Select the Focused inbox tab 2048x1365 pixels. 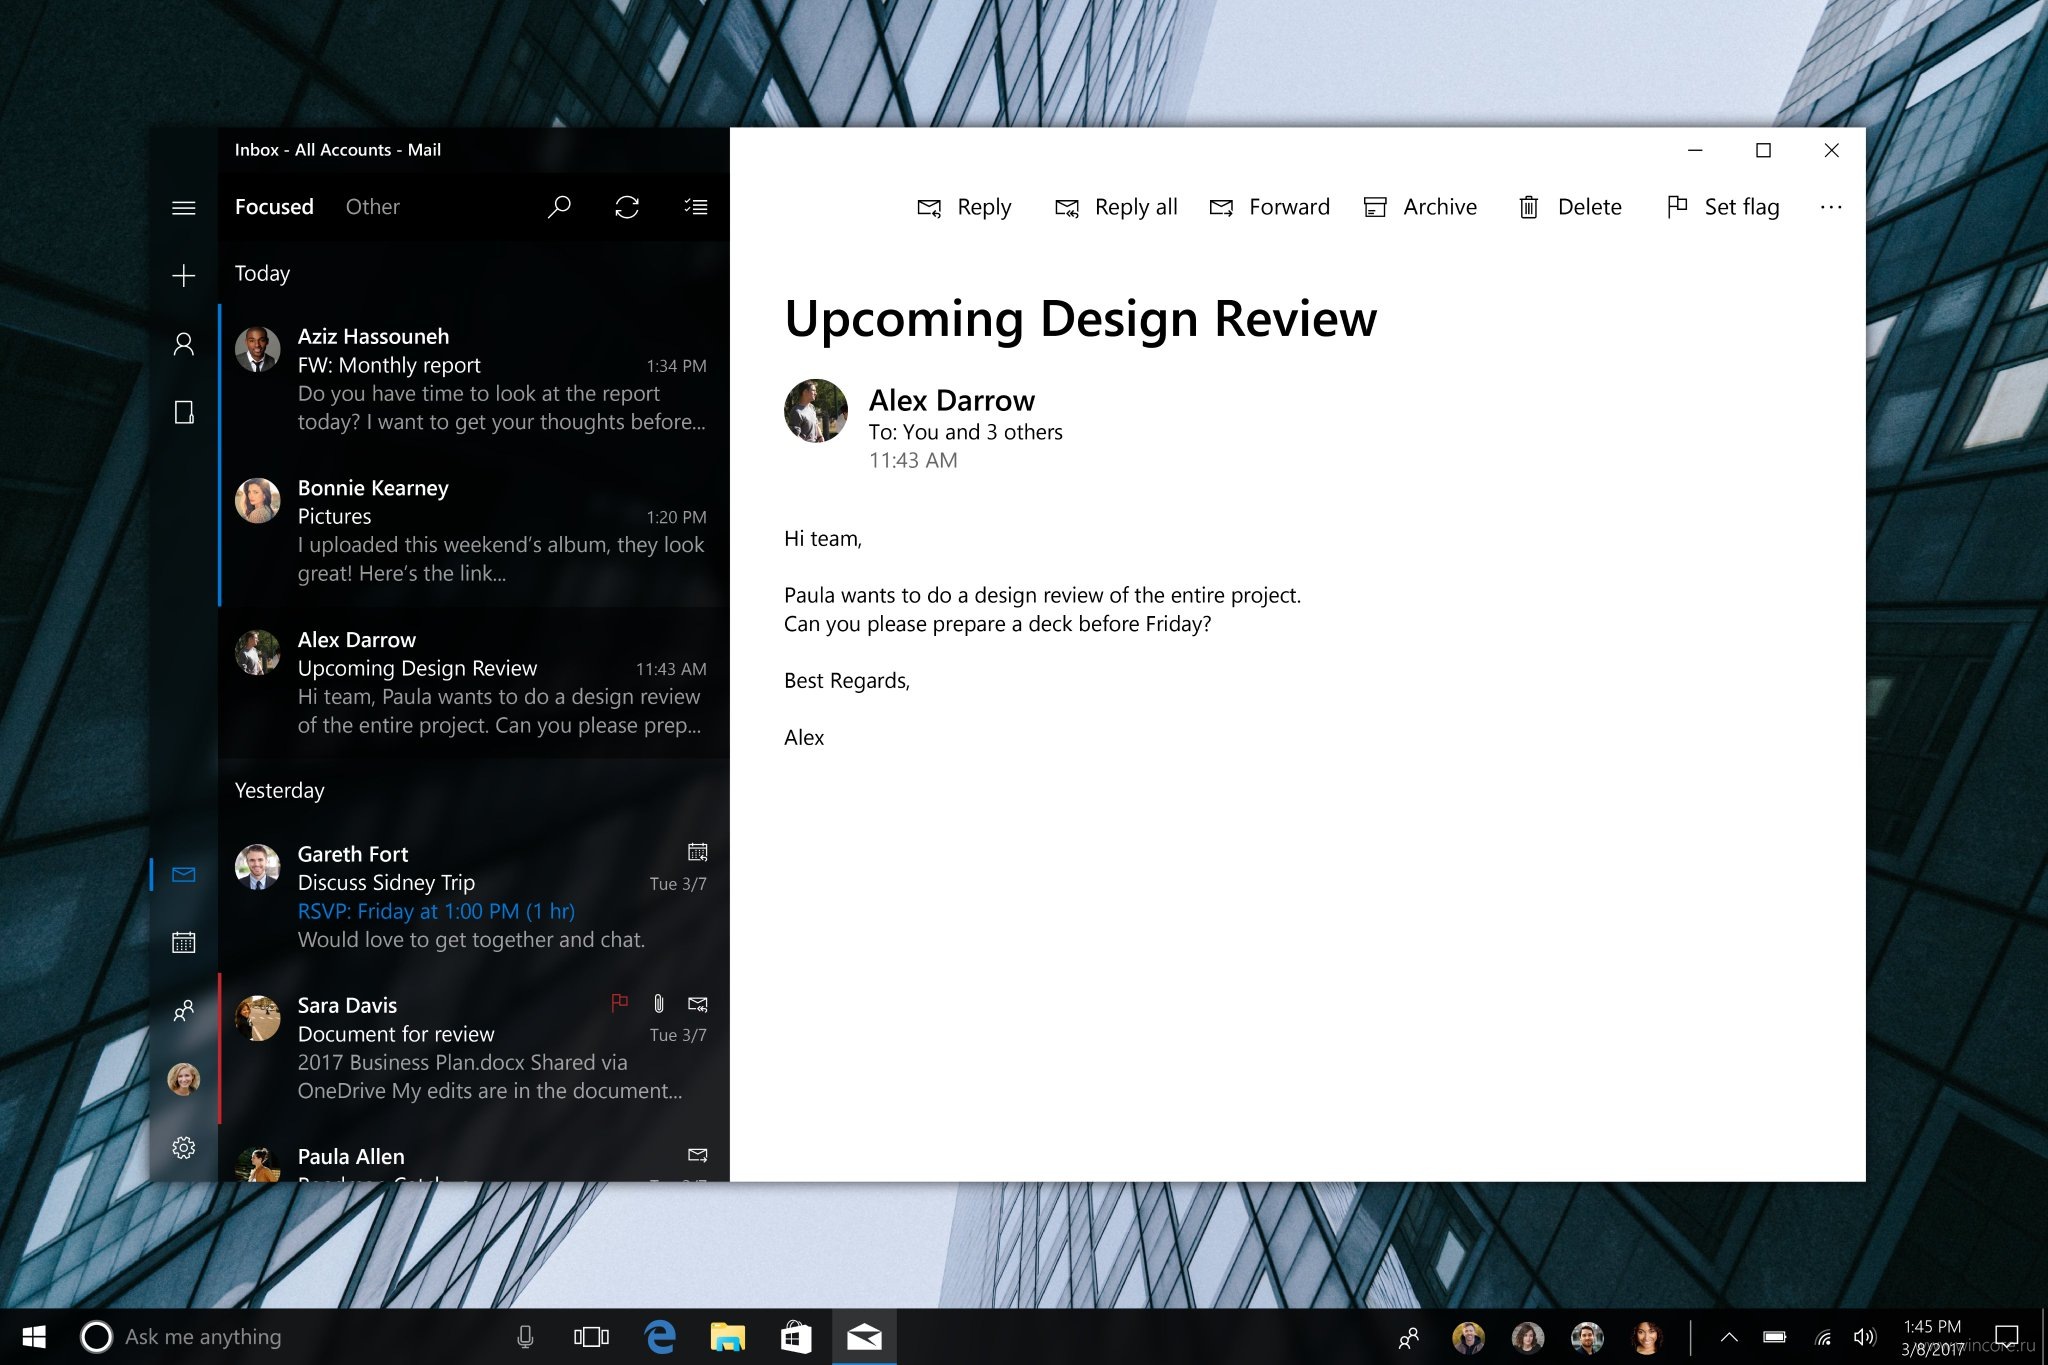[x=274, y=207]
